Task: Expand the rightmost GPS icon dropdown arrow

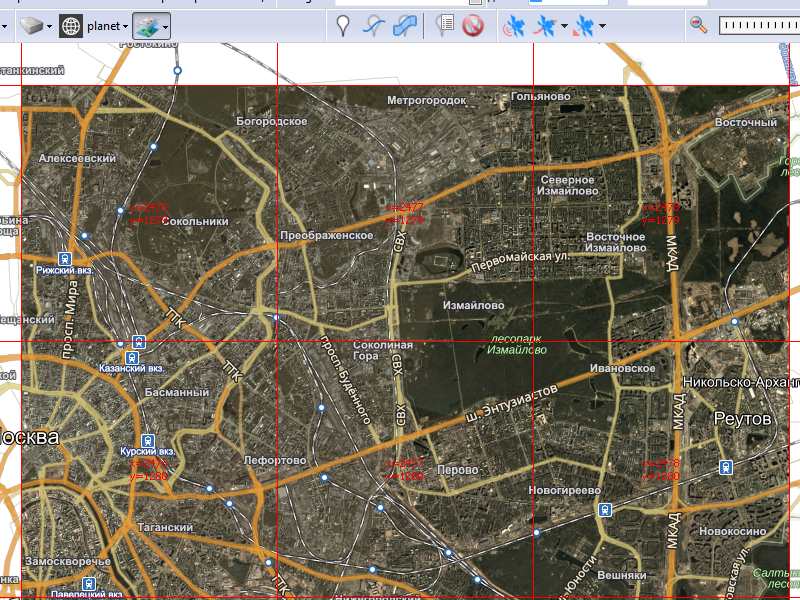Action: [x=602, y=27]
